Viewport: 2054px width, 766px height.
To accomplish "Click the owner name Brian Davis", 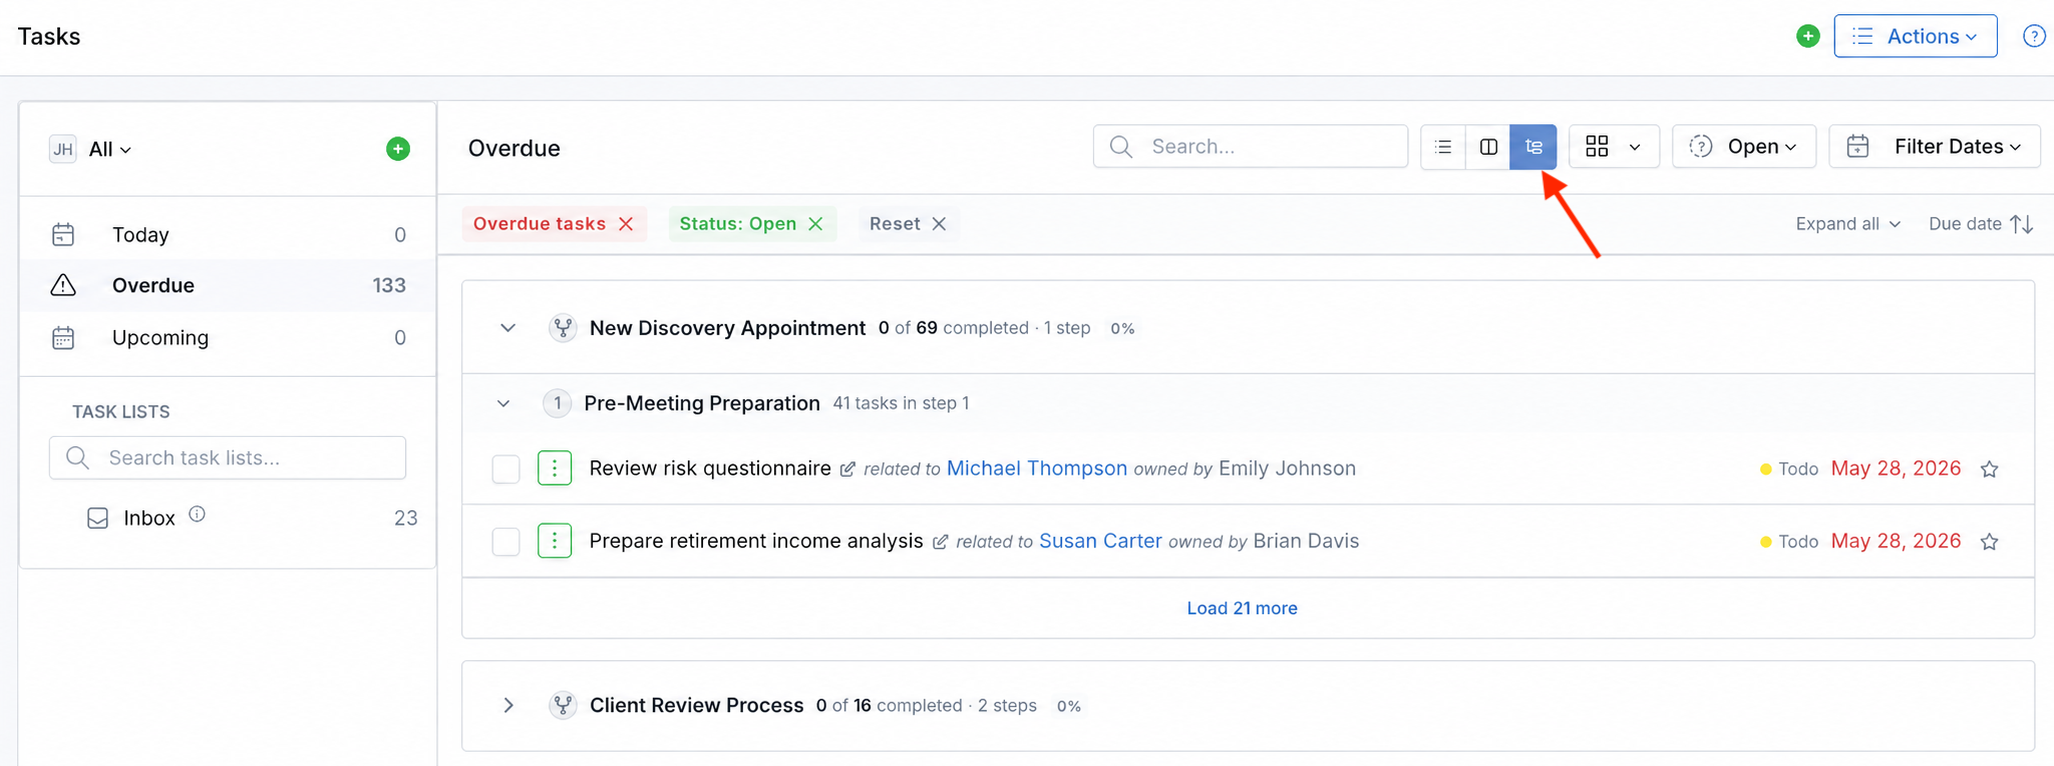I will [1306, 541].
